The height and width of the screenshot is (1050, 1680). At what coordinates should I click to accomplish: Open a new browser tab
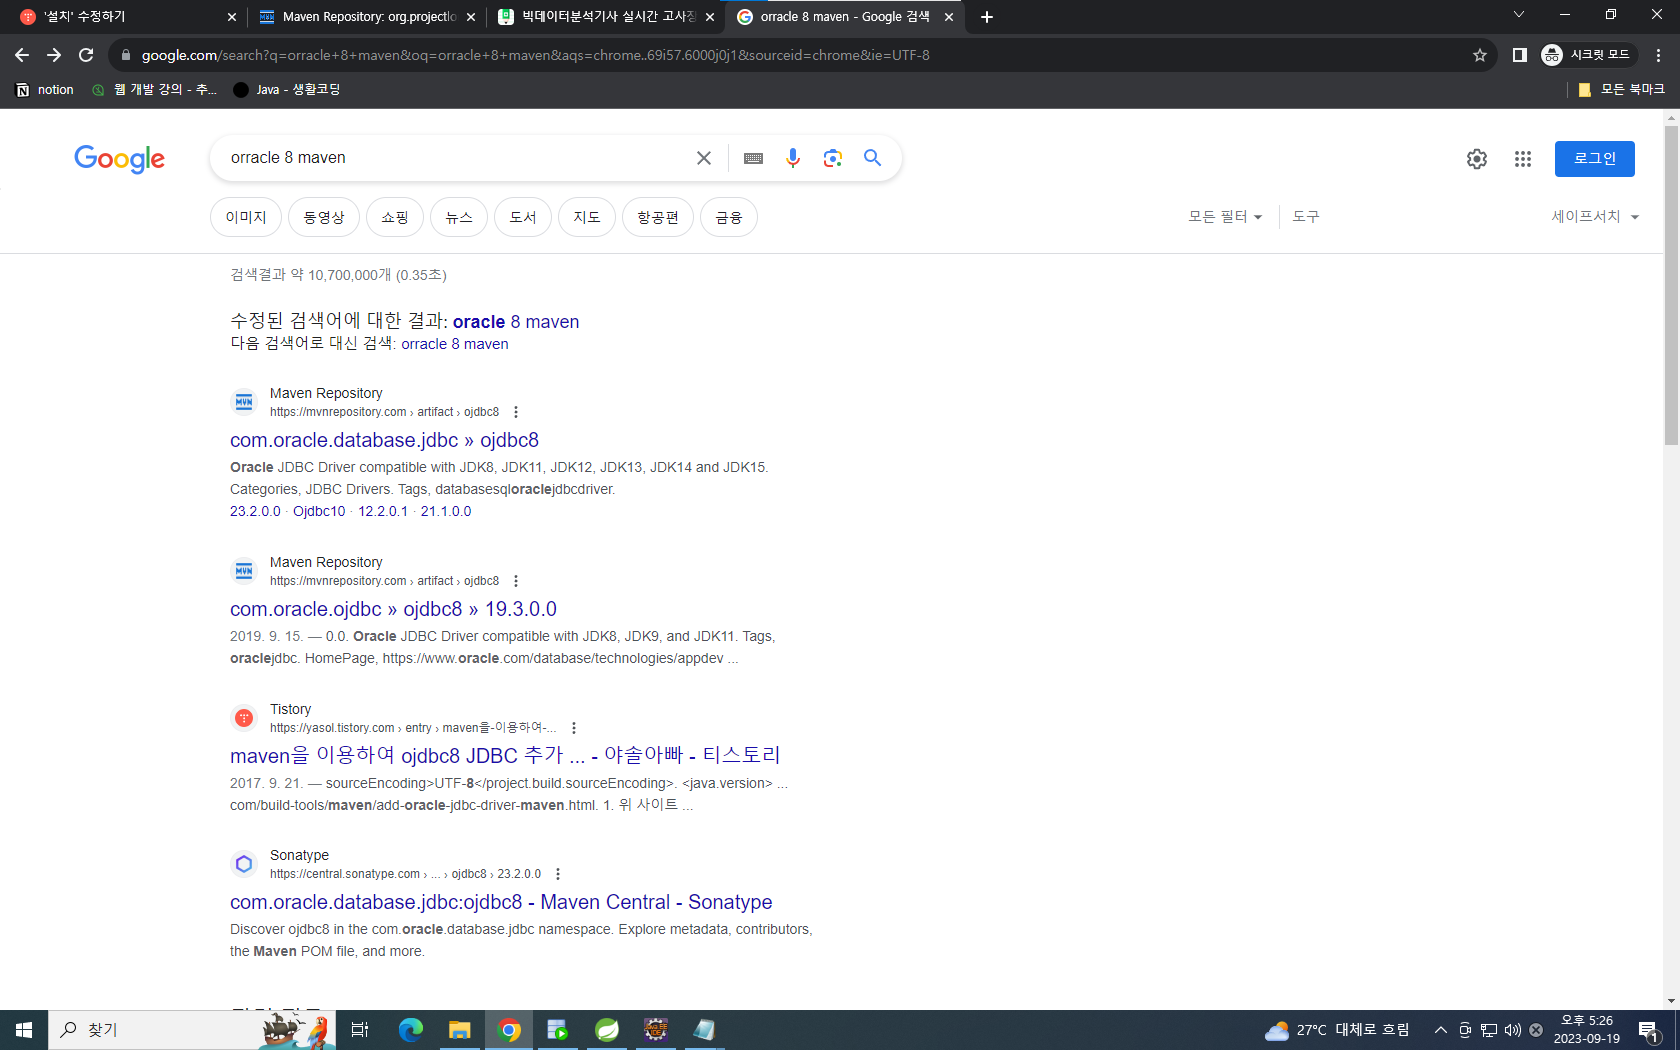[x=987, y=17]
